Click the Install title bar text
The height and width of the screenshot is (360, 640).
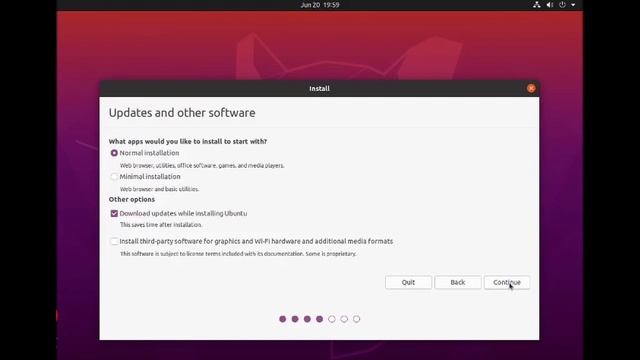pos(319,88)
